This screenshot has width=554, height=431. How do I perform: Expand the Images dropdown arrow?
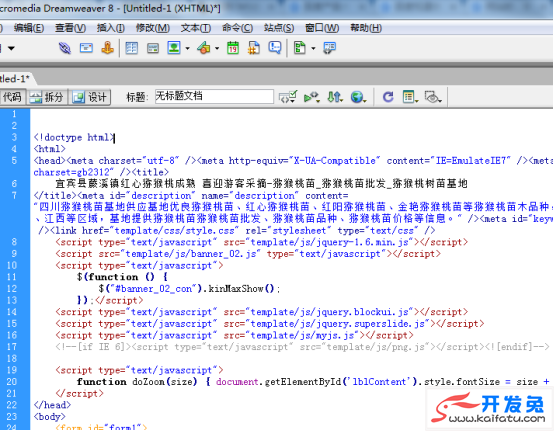187,48
